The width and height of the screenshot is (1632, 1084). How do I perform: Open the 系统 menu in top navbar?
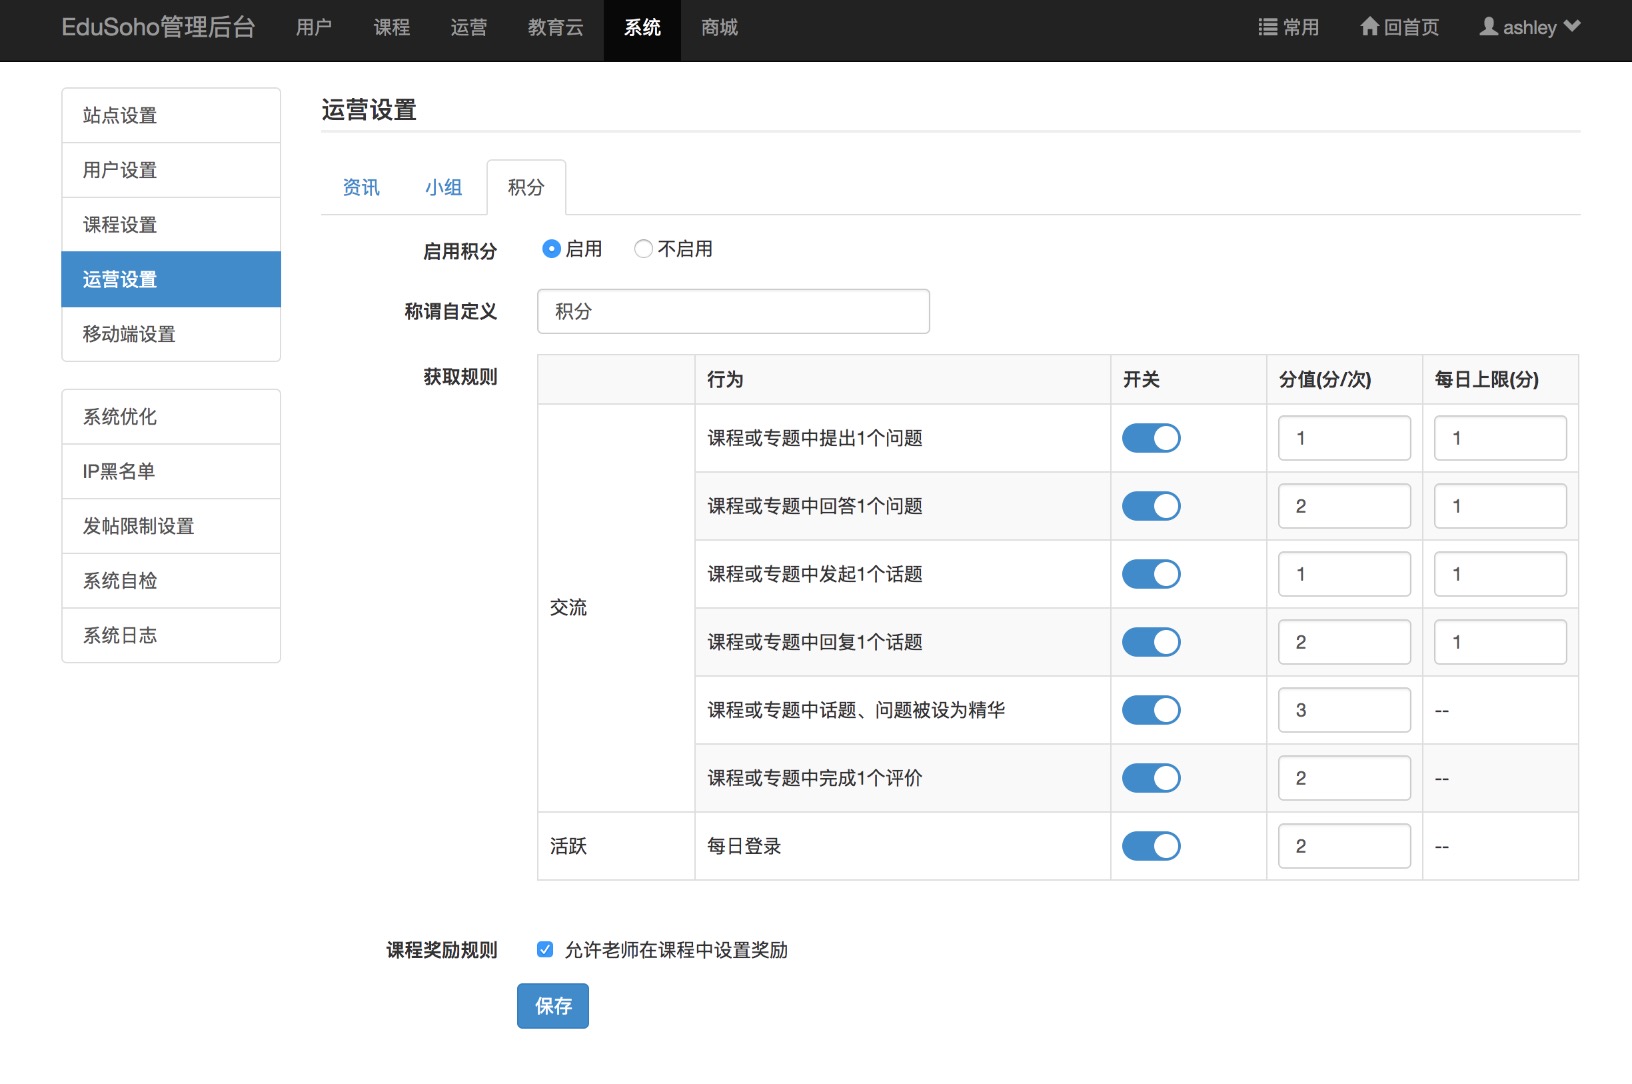[642, 28]
